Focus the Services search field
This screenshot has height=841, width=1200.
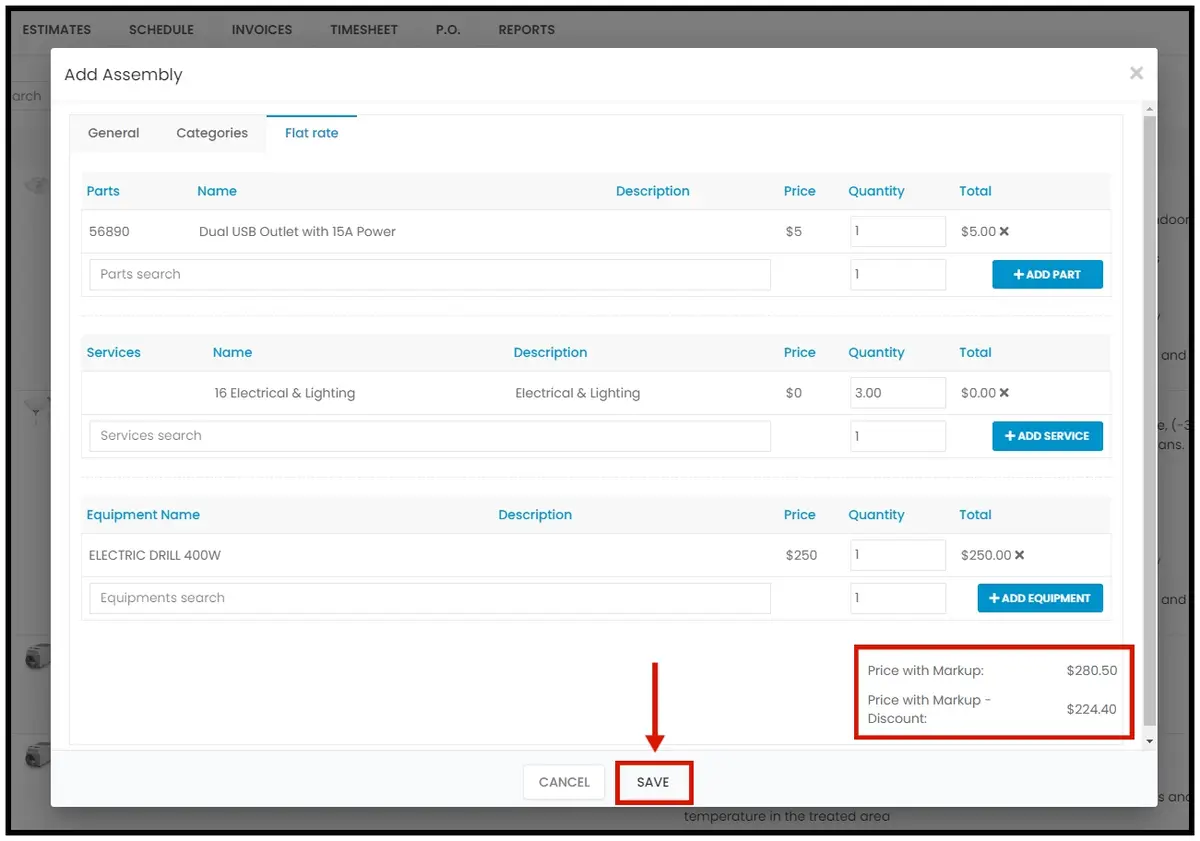point(430,436)
